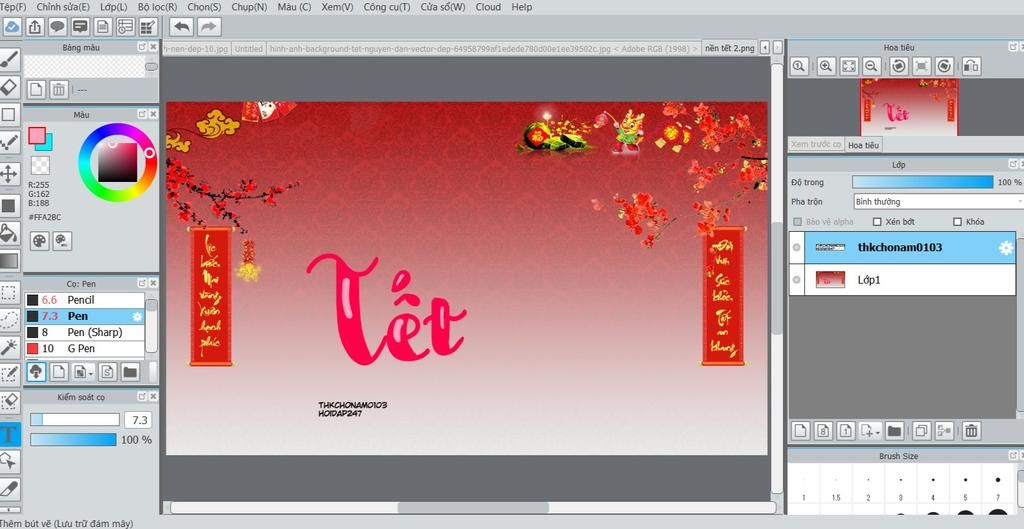Select the Bucket fill tool
1024x529 pixels.
[x=9, y=233]
